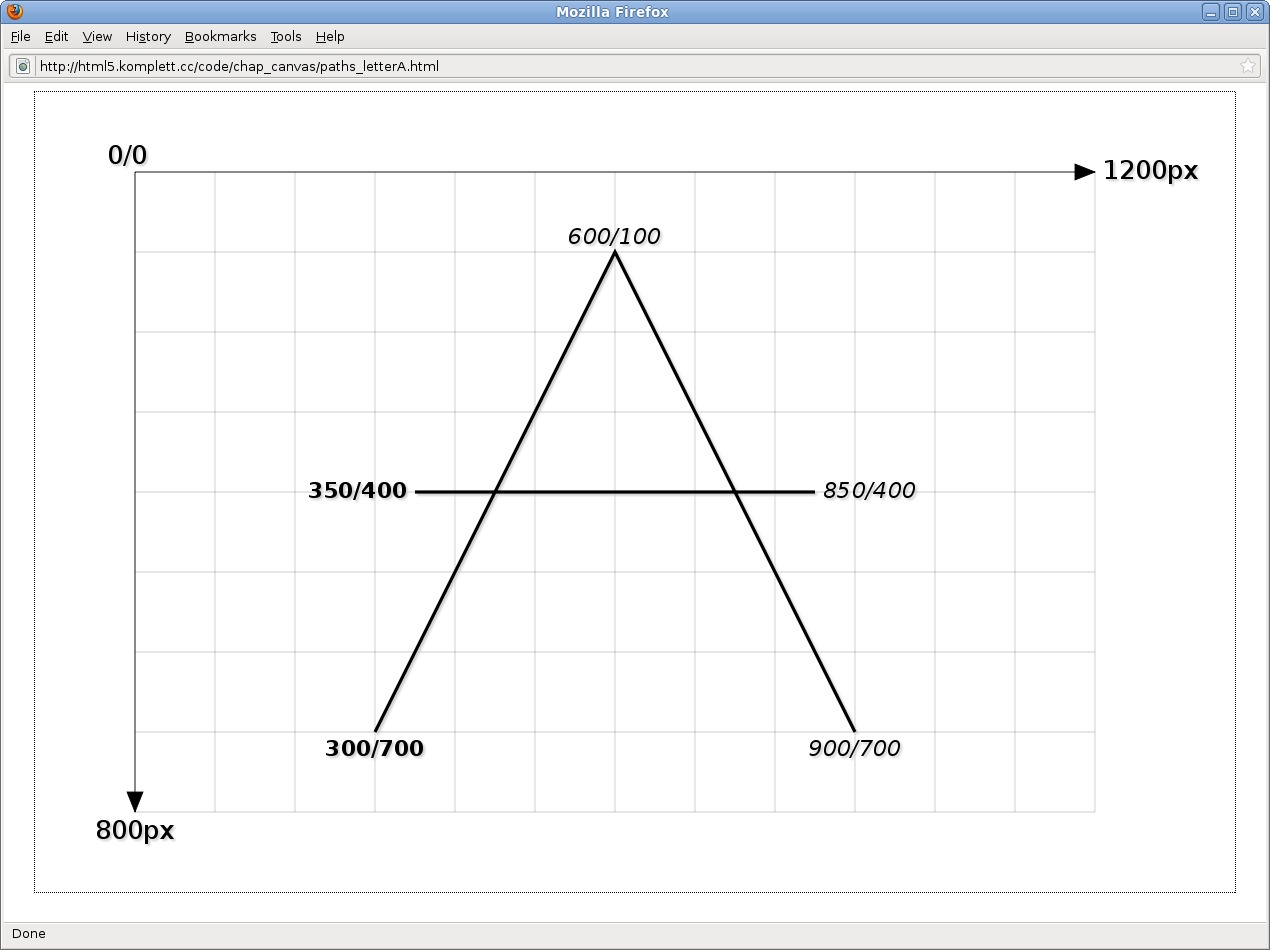Open the History menu
Image resolution: width=1270 pixels, height=950 pixels.
tap(148, 36)
